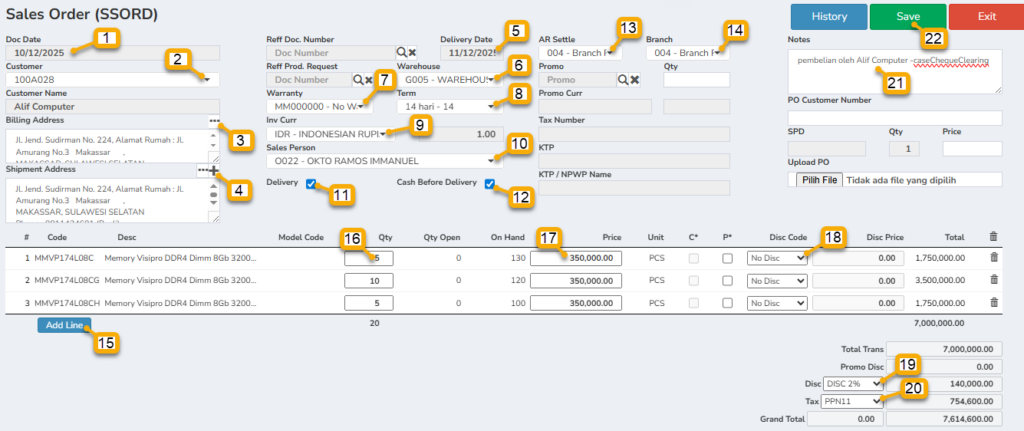Open History of the sales order

(829, 17)
